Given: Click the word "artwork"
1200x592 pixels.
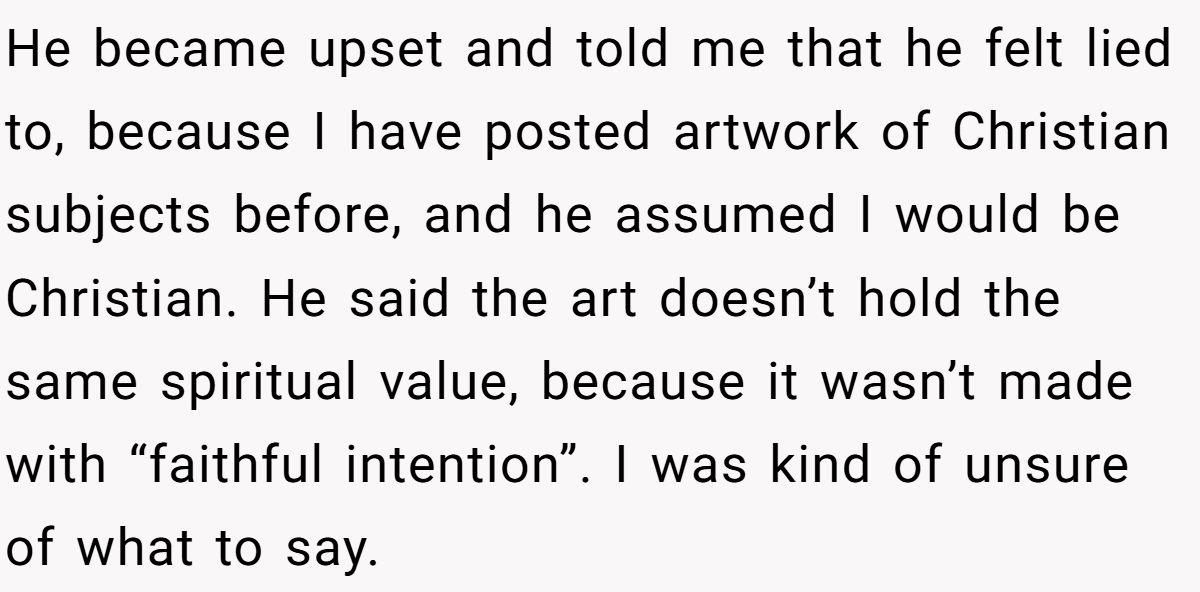Looking at the screenshot, I should click(x=766, y=133).
